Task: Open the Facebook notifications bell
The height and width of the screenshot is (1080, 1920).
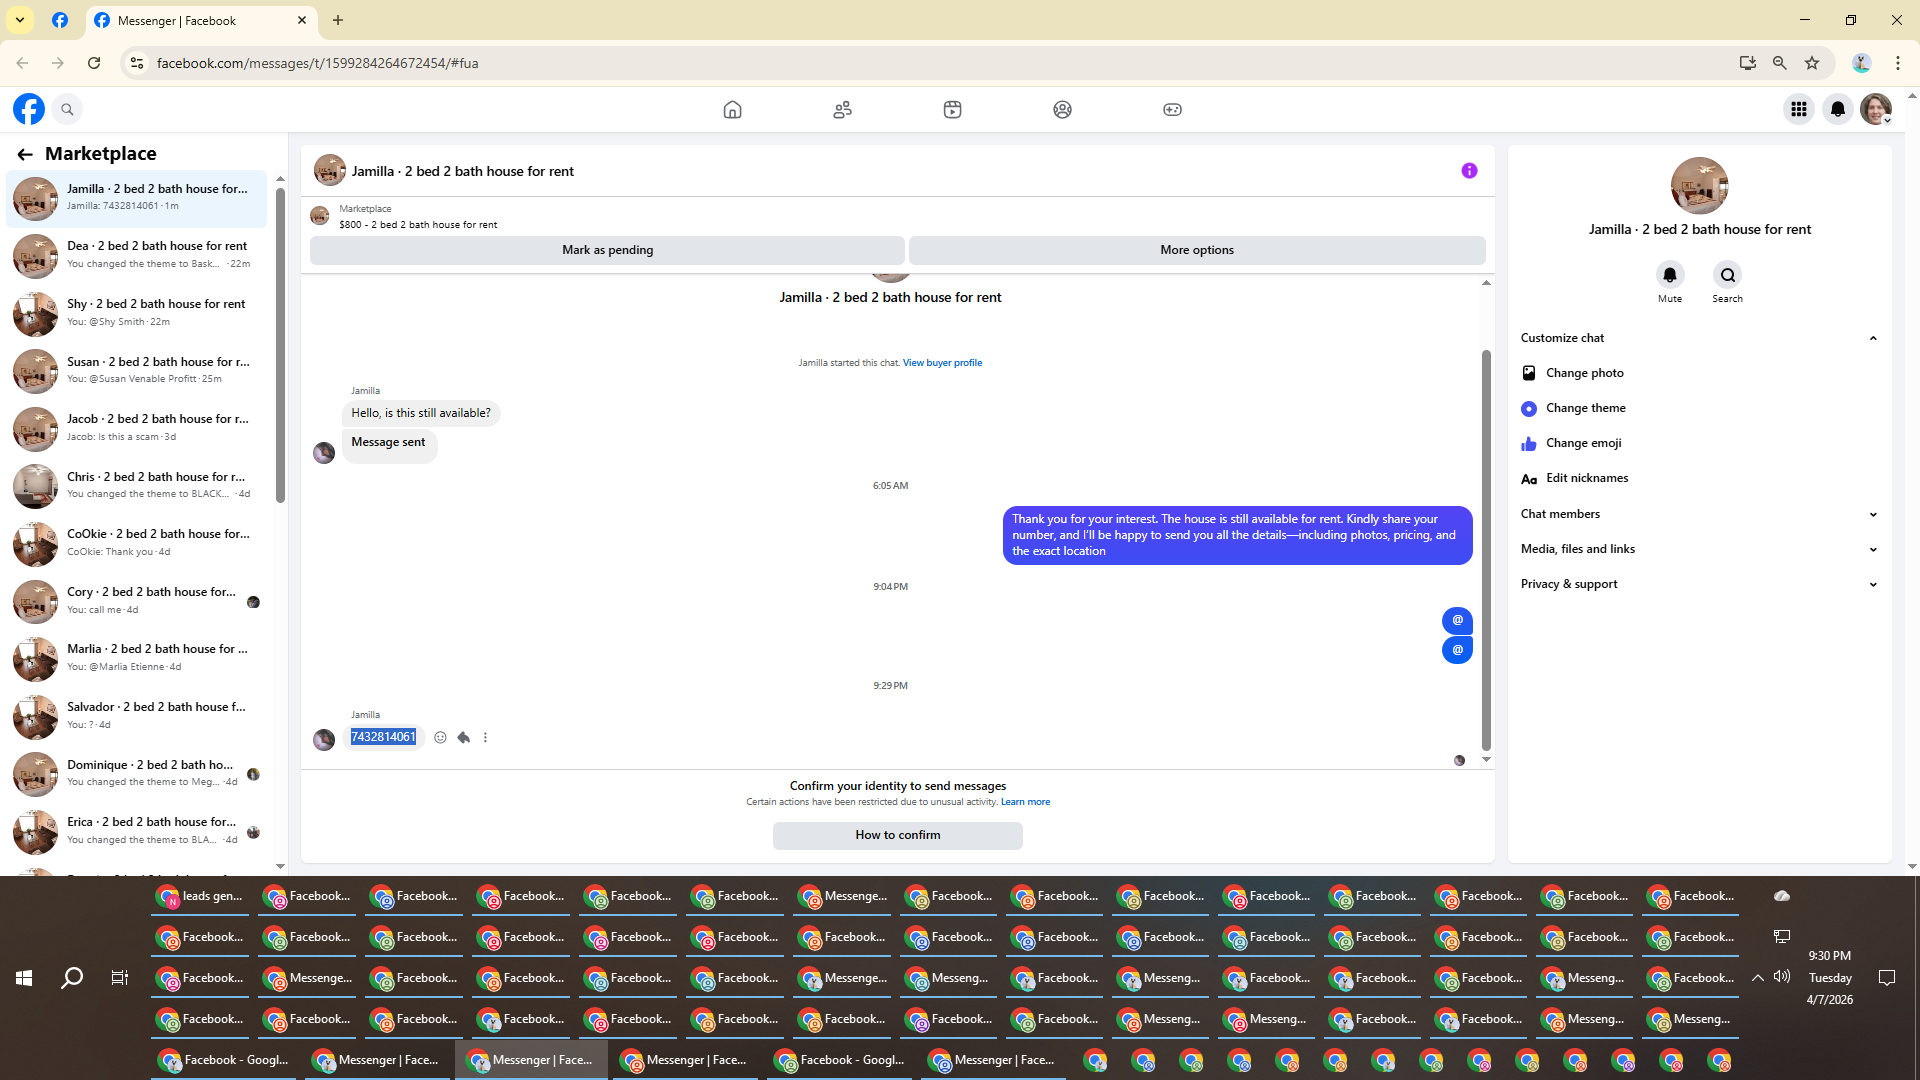Action: (1837, 110)
